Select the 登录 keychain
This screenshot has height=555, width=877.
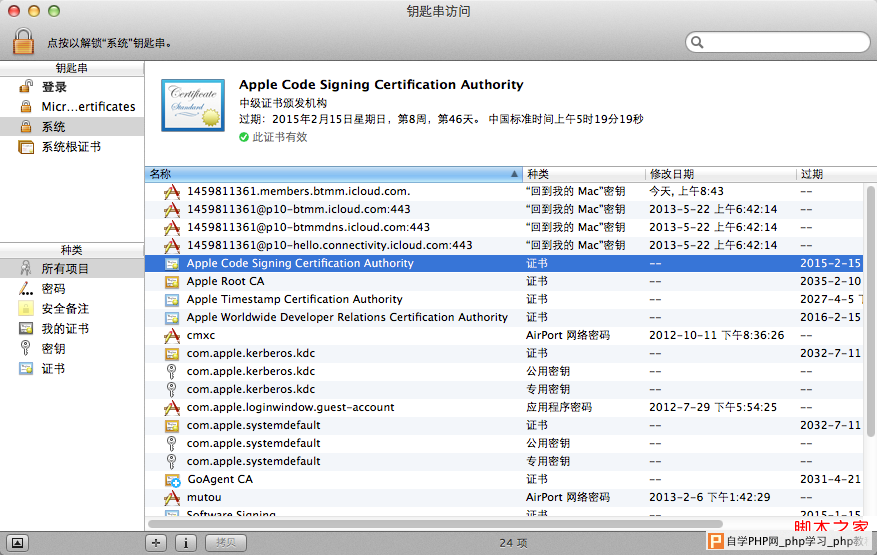[72, 87]
